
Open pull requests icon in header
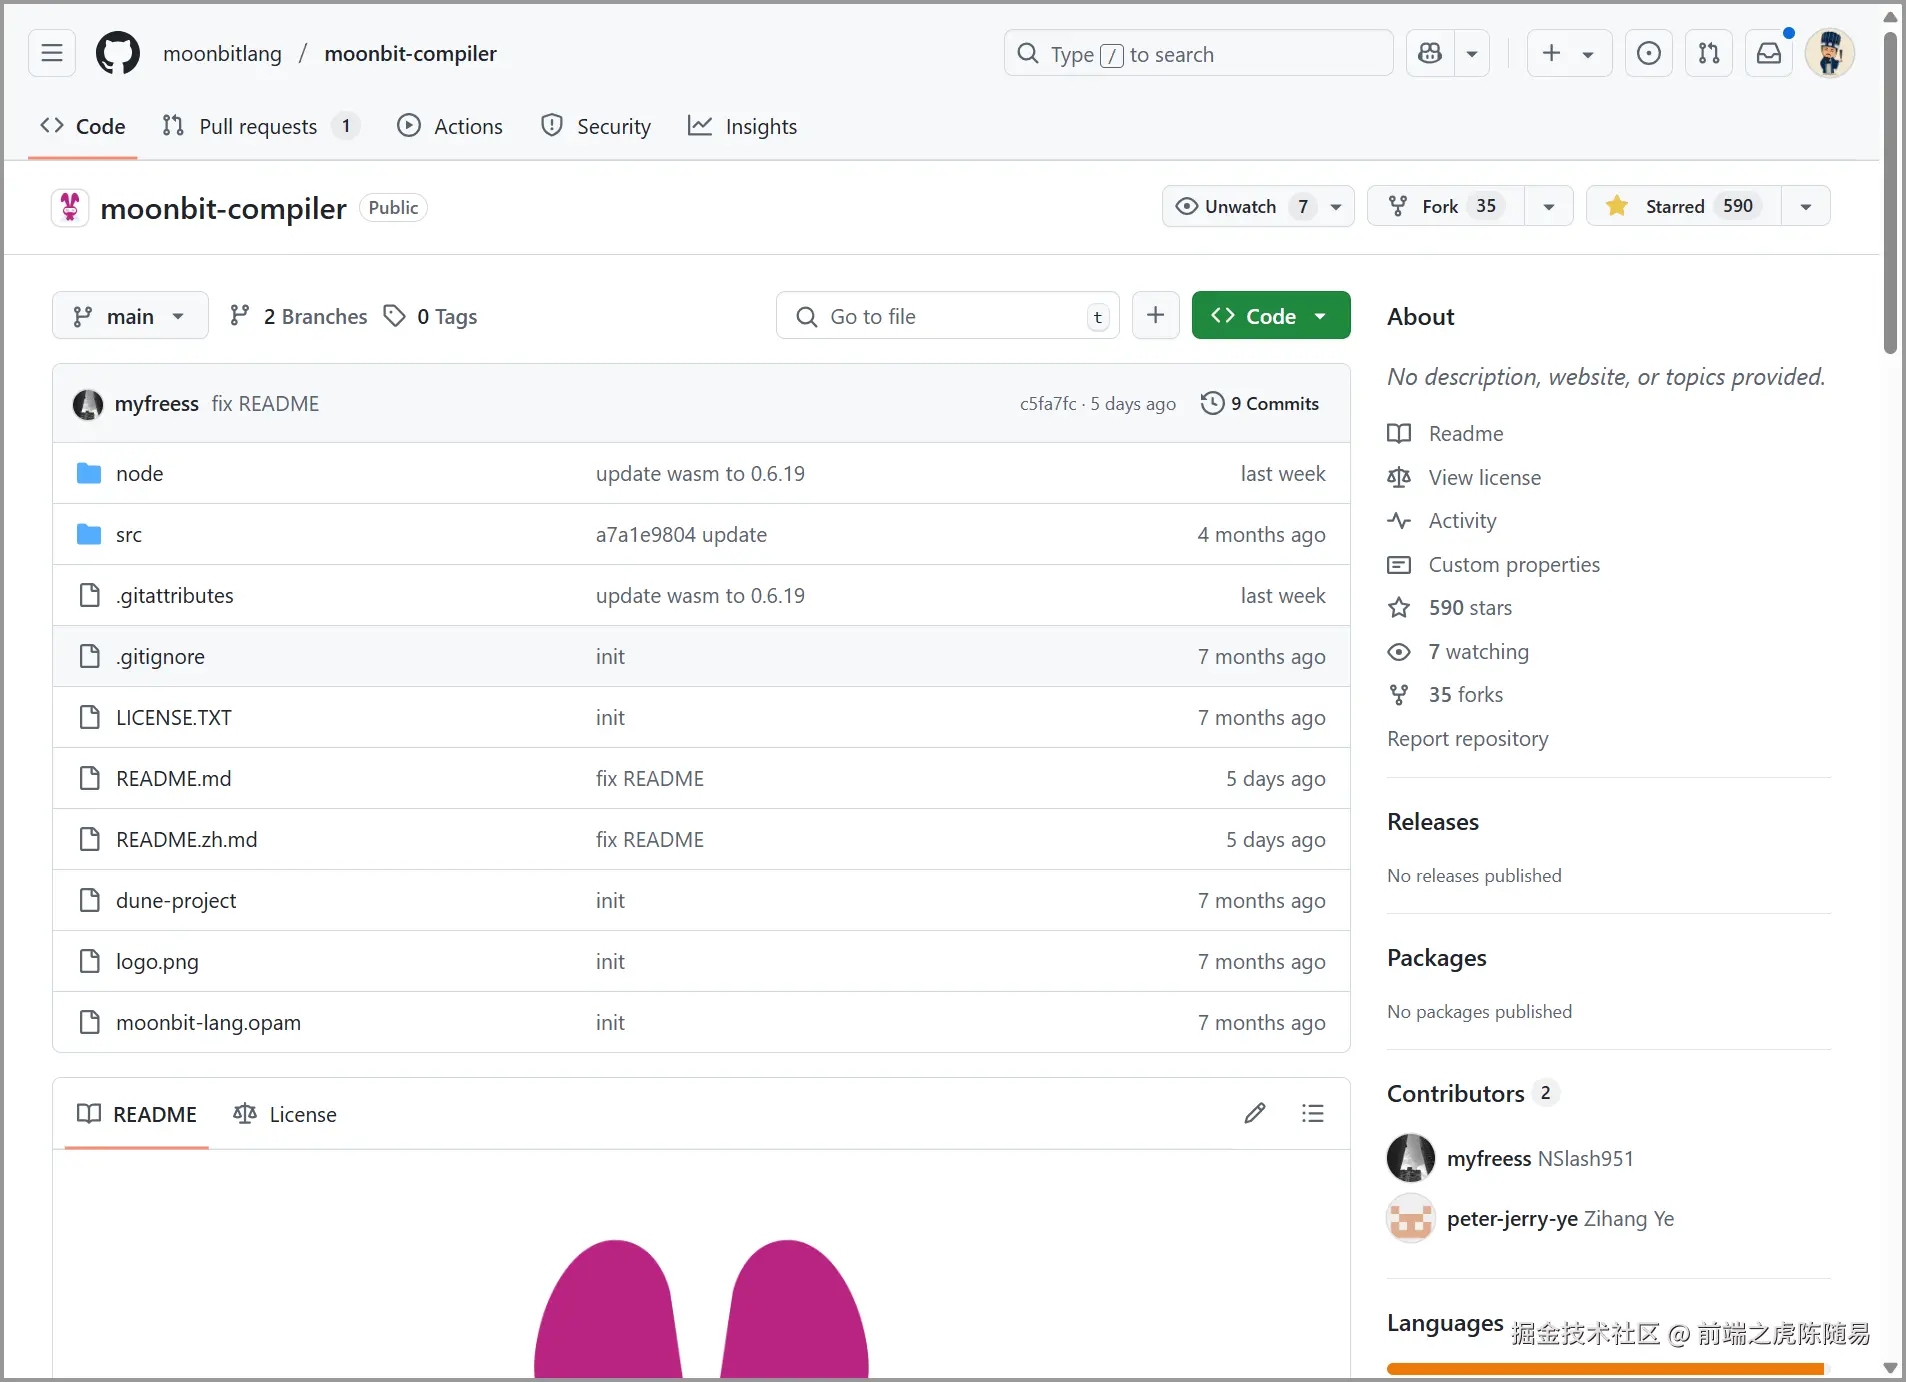1709,53
